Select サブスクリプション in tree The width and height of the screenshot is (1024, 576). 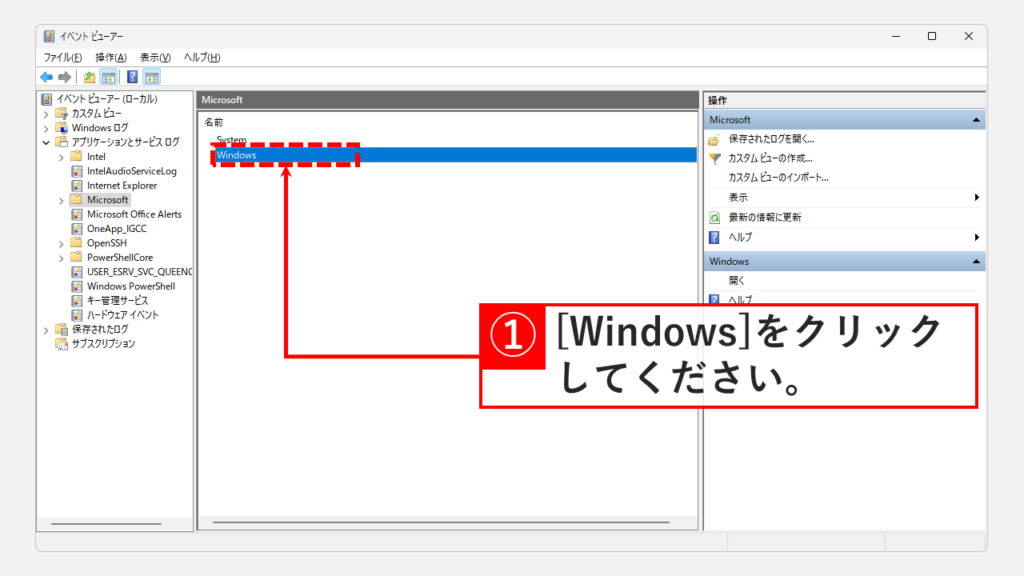pyautogui.click(x=103, y=344)
